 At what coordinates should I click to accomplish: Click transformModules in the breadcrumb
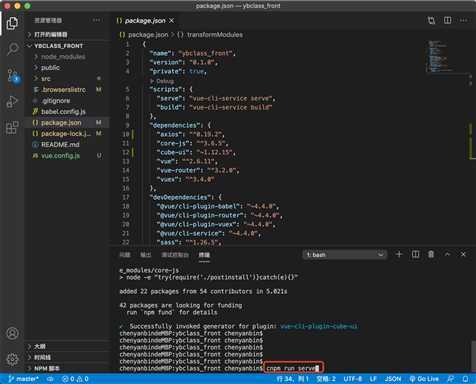(x=215, y=35)
